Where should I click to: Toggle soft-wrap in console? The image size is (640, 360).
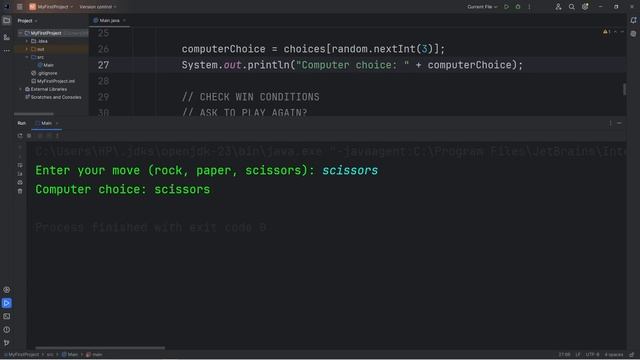tap(20, 165)
